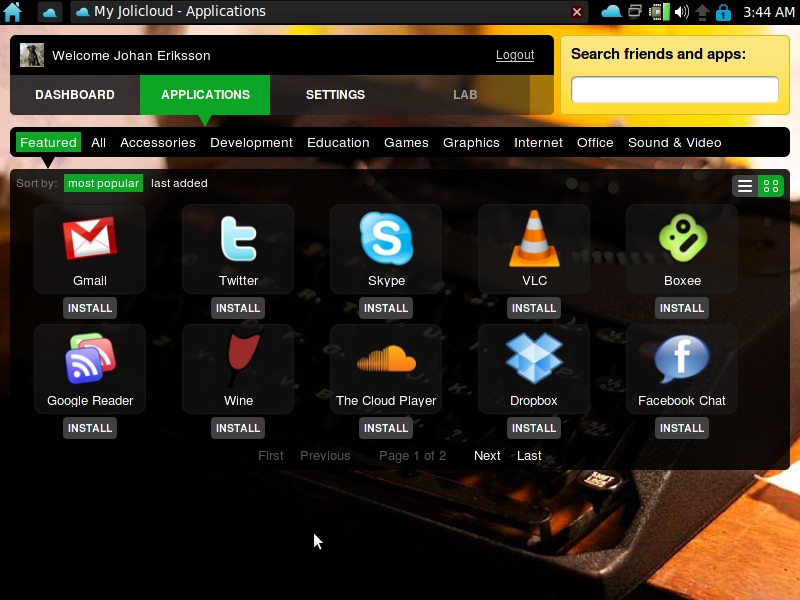Click the First page link
This screenshot has width=800, height=600.
tap(270, 456)
